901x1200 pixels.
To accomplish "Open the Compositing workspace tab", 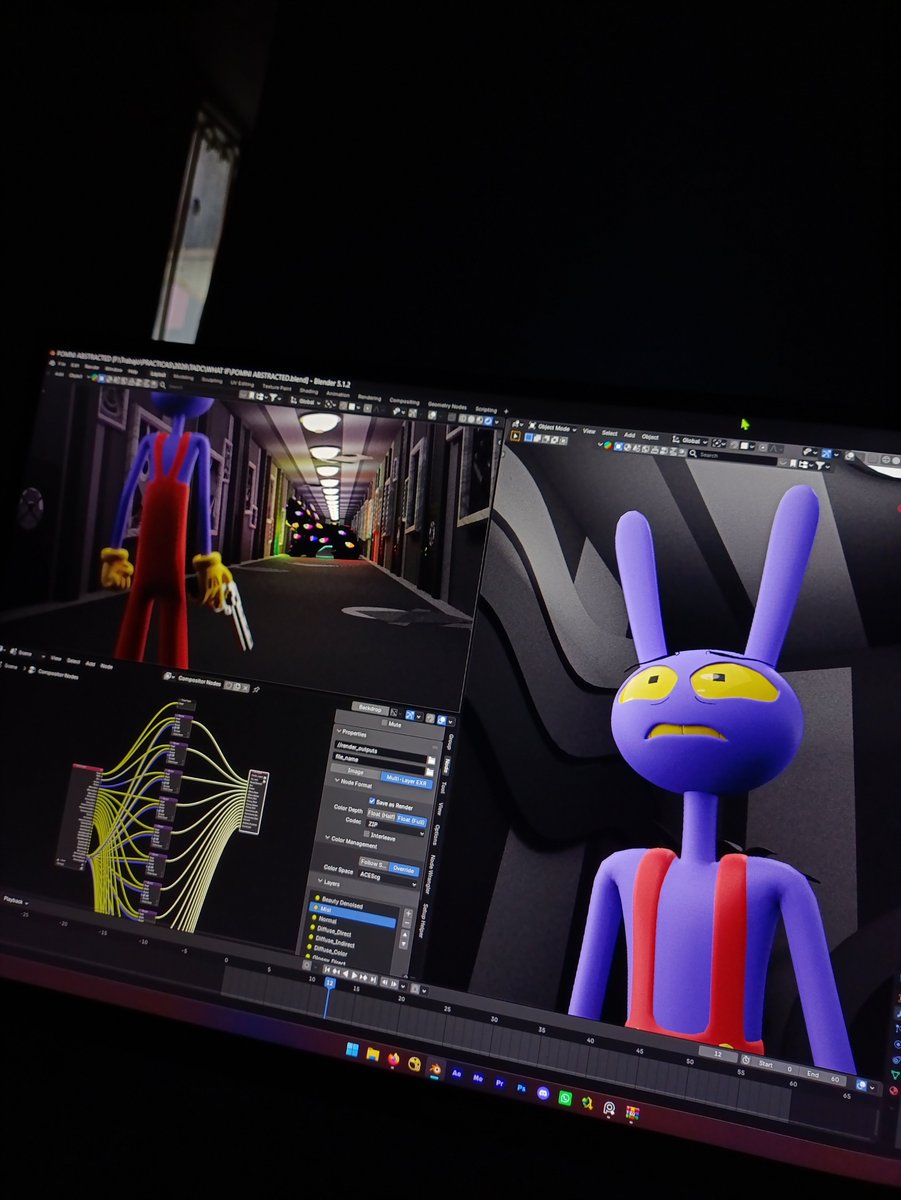I will (x=404, y=402).
